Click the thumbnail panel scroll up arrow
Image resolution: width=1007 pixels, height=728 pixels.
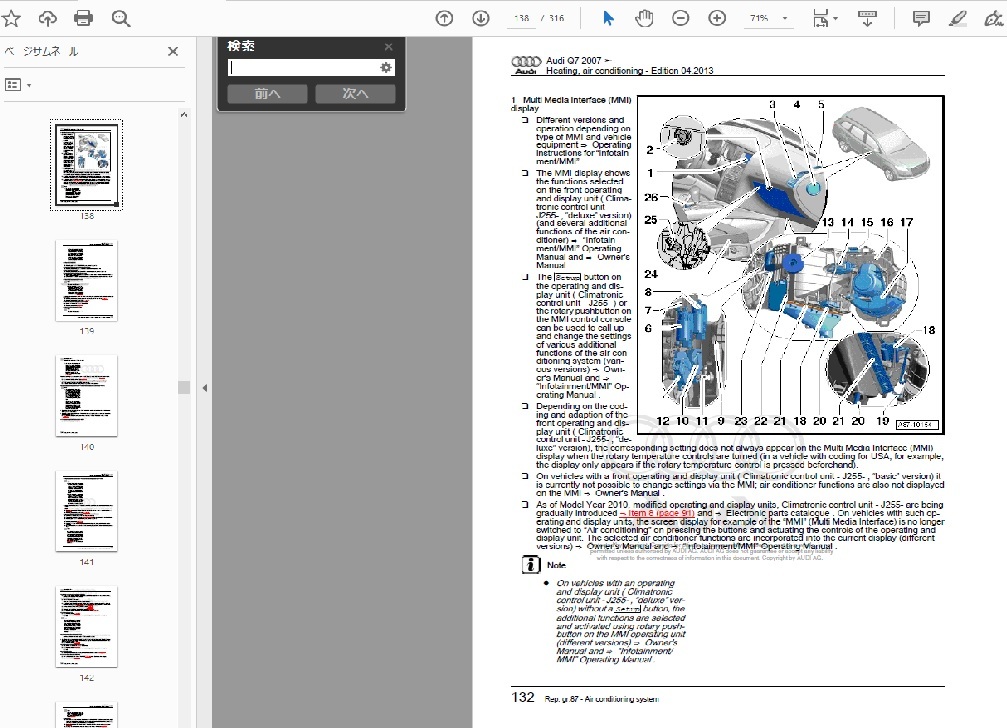click(x=184, y=115)
